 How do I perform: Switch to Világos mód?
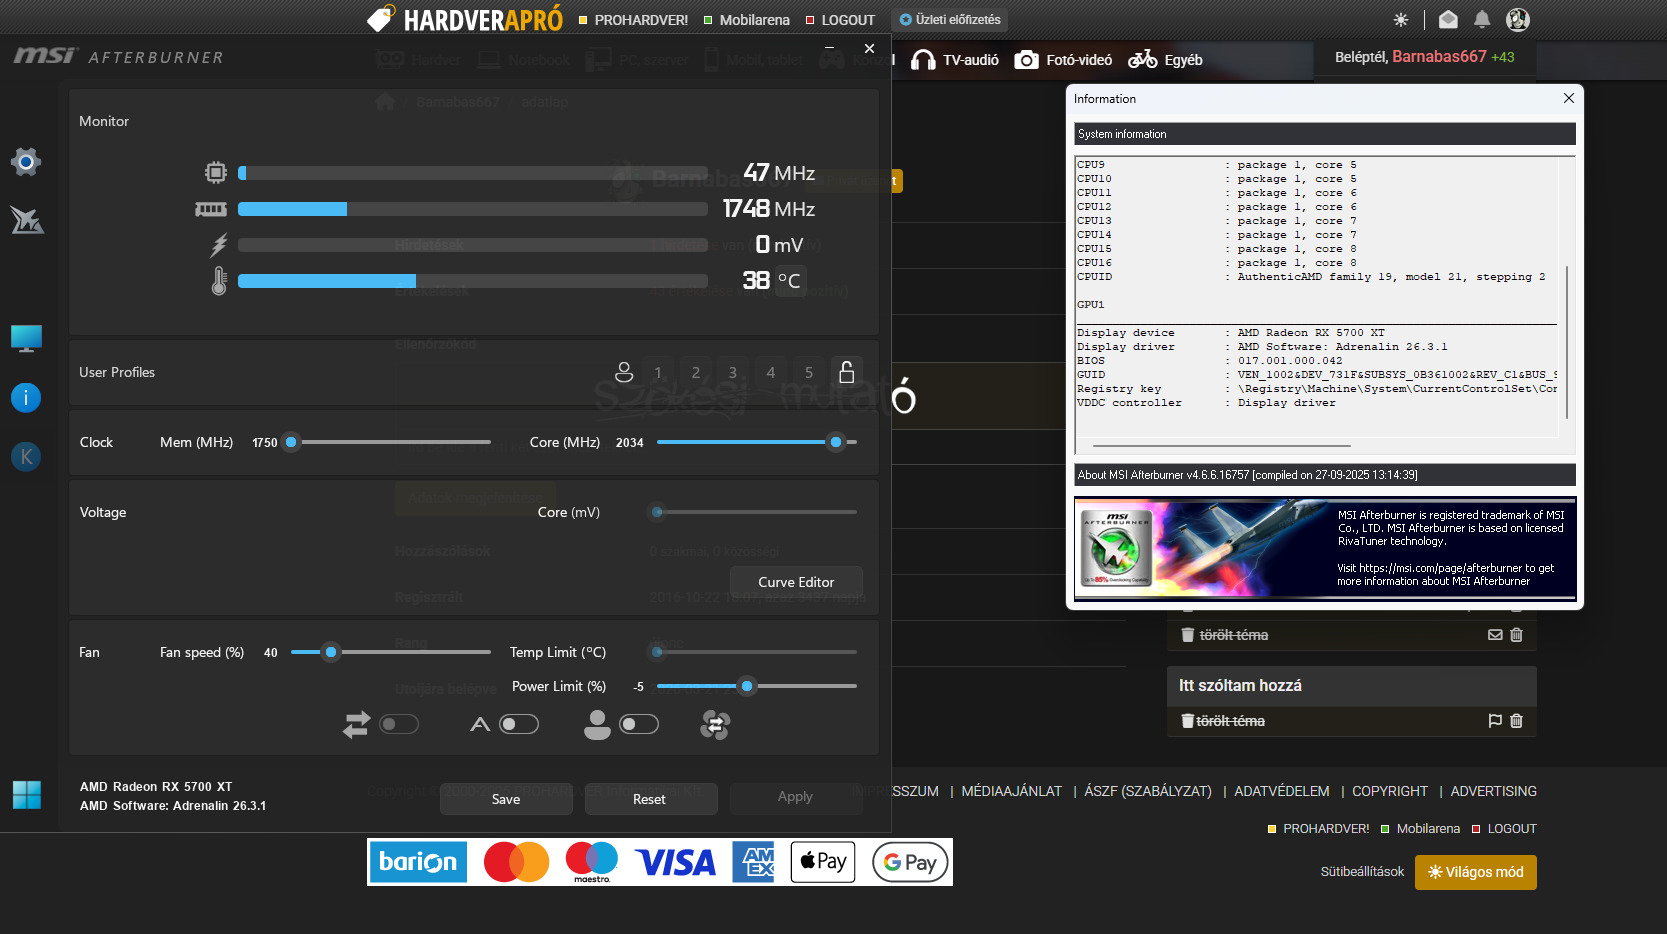(x=1476, y=872)
